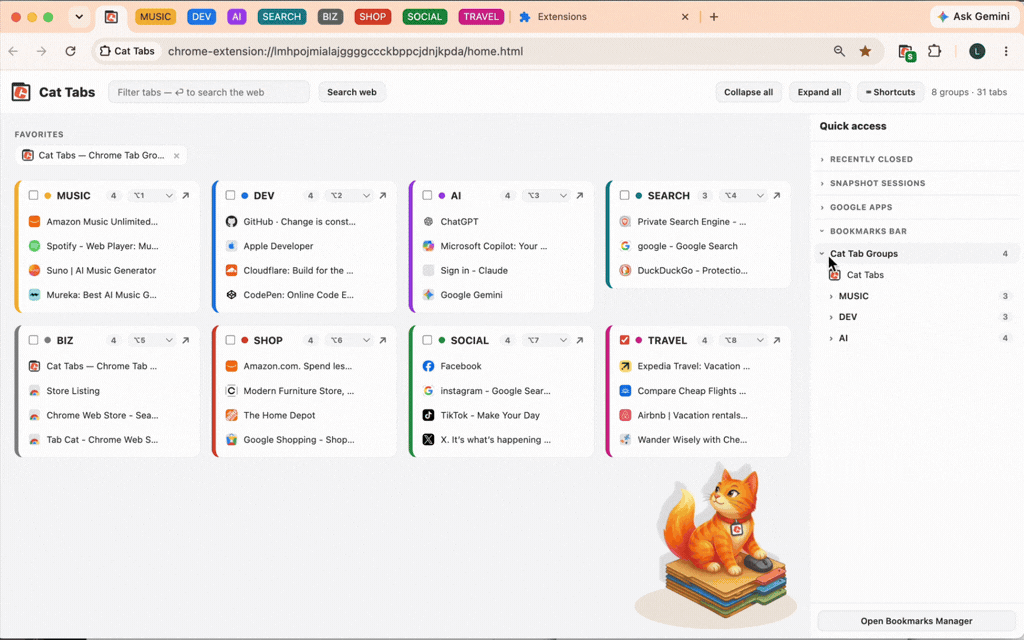Open the Shortcuts button
The height and width of the screenshot is (640, 1024).
(x=890, y=92)
